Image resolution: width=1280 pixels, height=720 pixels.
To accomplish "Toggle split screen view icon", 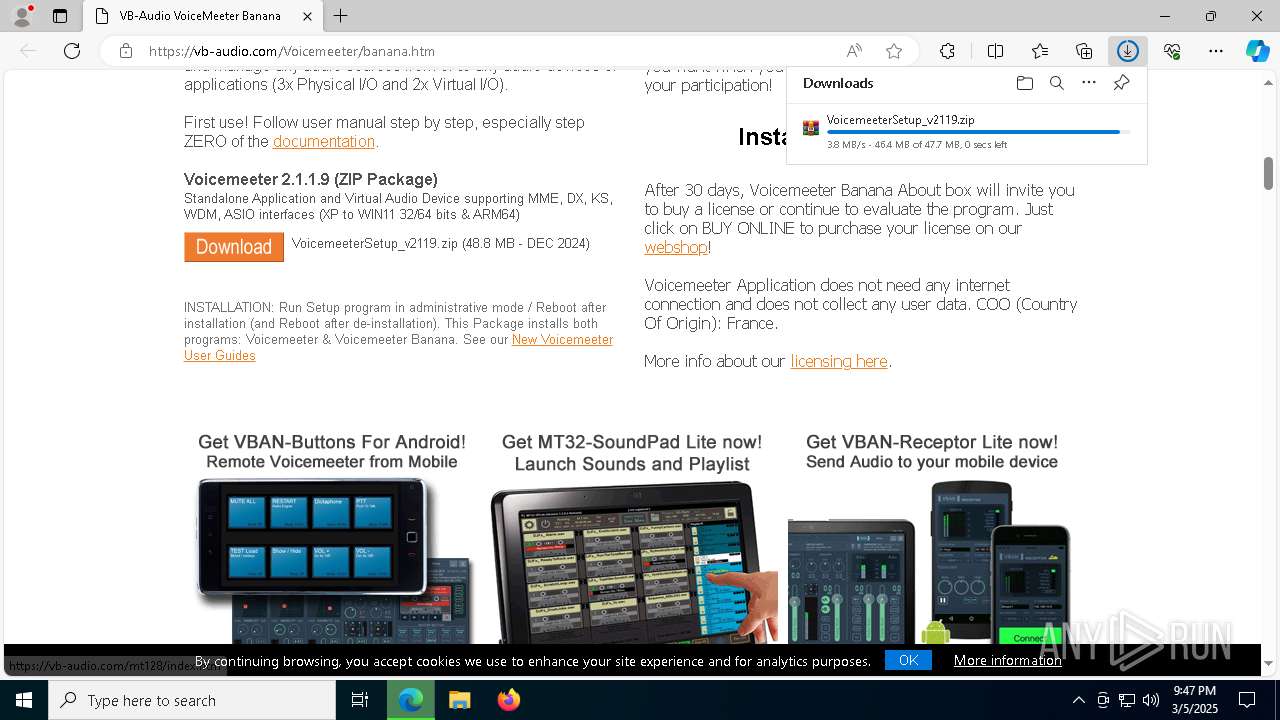I will (995, 51).
